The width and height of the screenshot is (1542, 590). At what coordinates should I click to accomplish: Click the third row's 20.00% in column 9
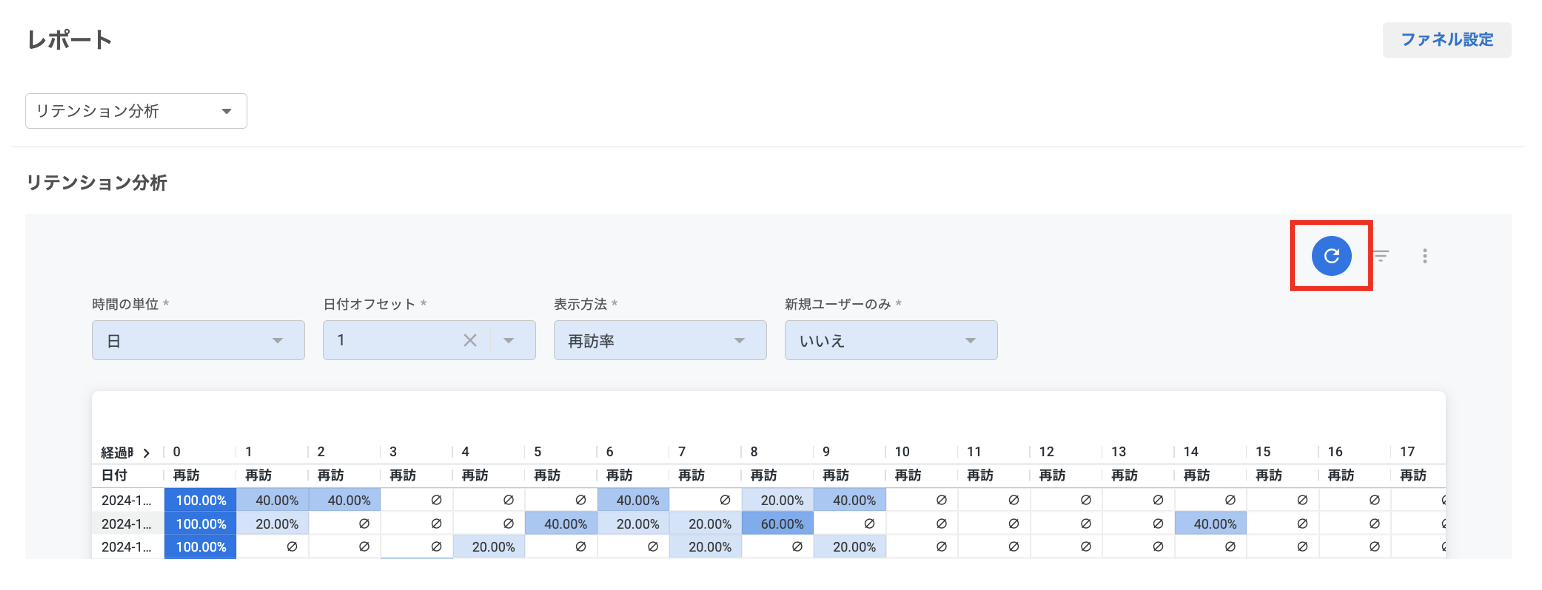point(850,547)
